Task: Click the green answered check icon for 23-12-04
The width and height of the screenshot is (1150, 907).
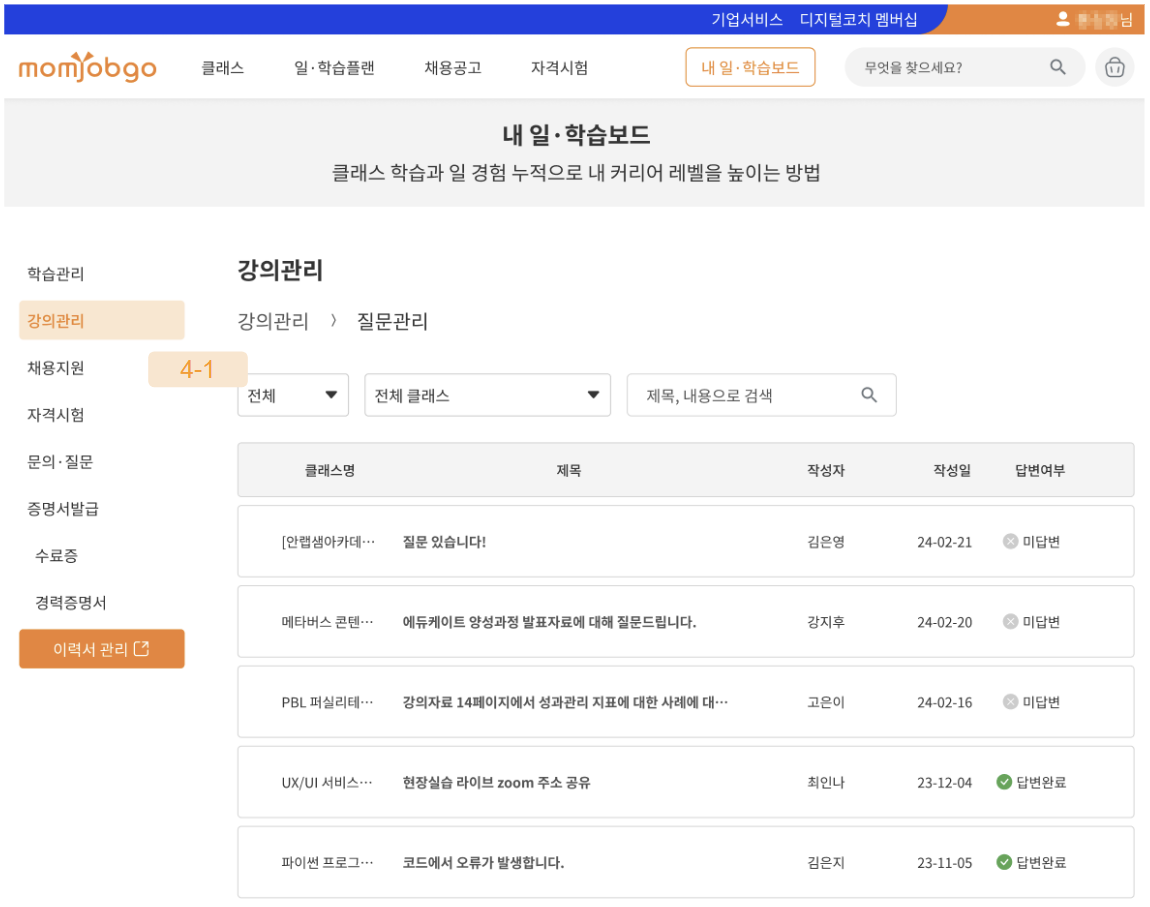Action: (1004, 782)
